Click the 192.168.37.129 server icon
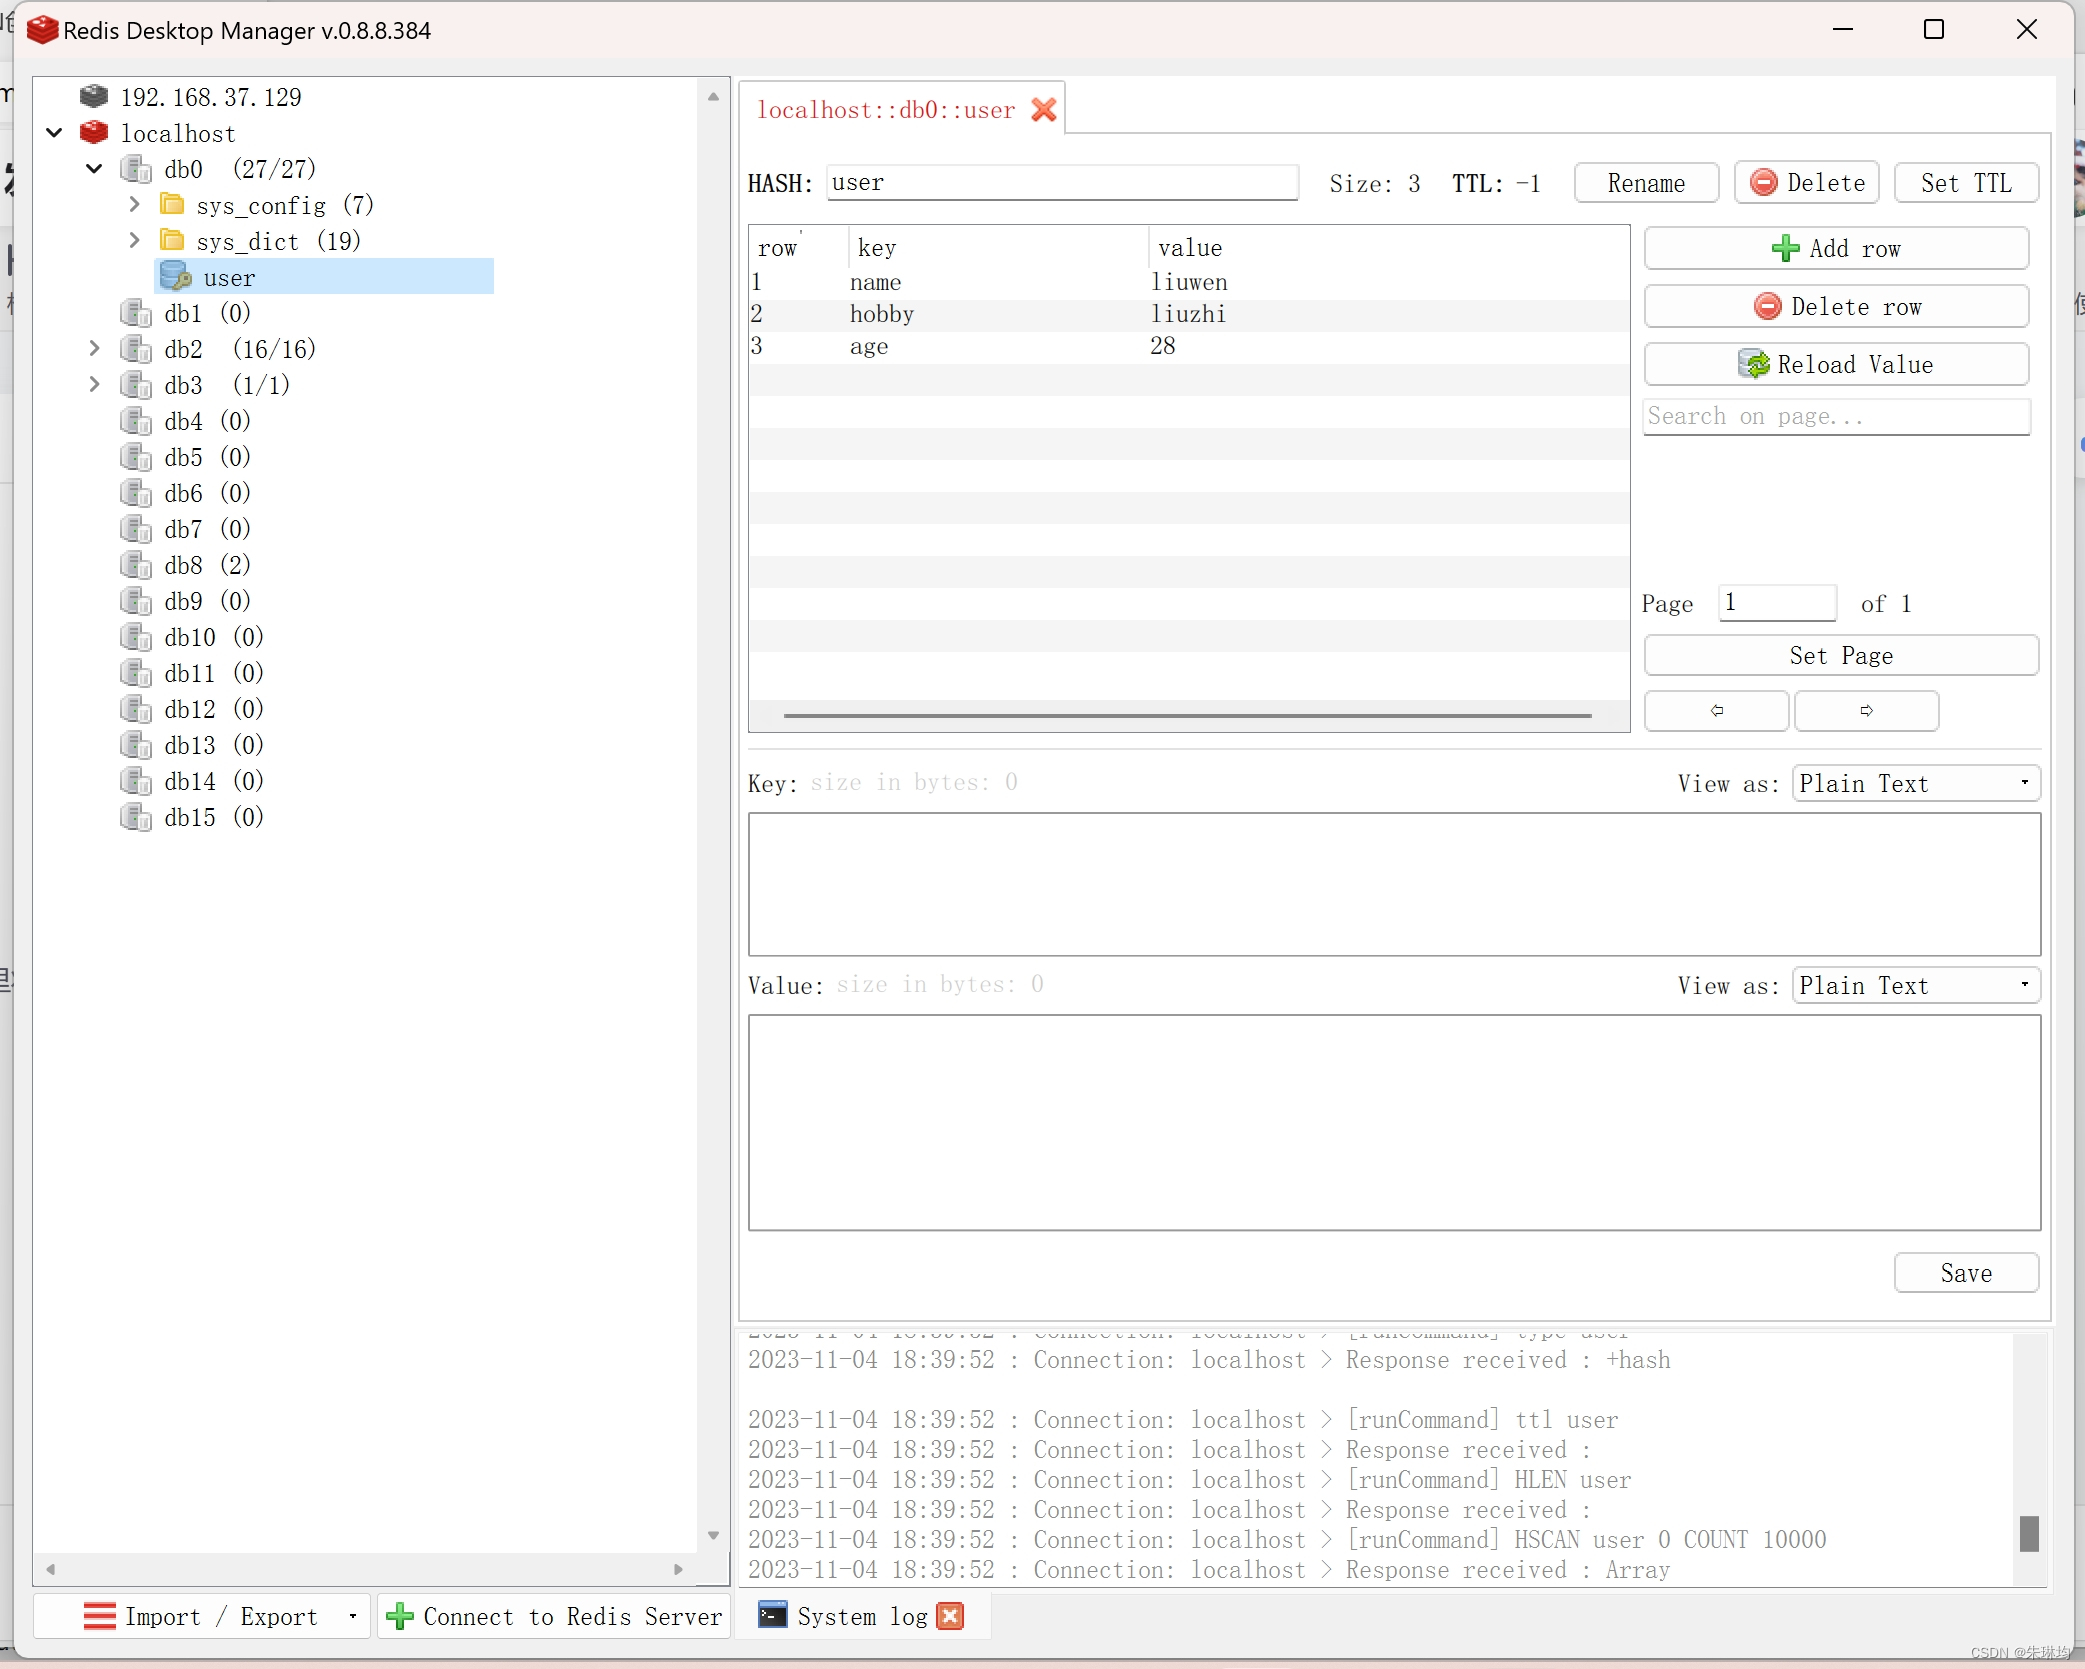The image size is (2085, 1669). tap(94, 97)
